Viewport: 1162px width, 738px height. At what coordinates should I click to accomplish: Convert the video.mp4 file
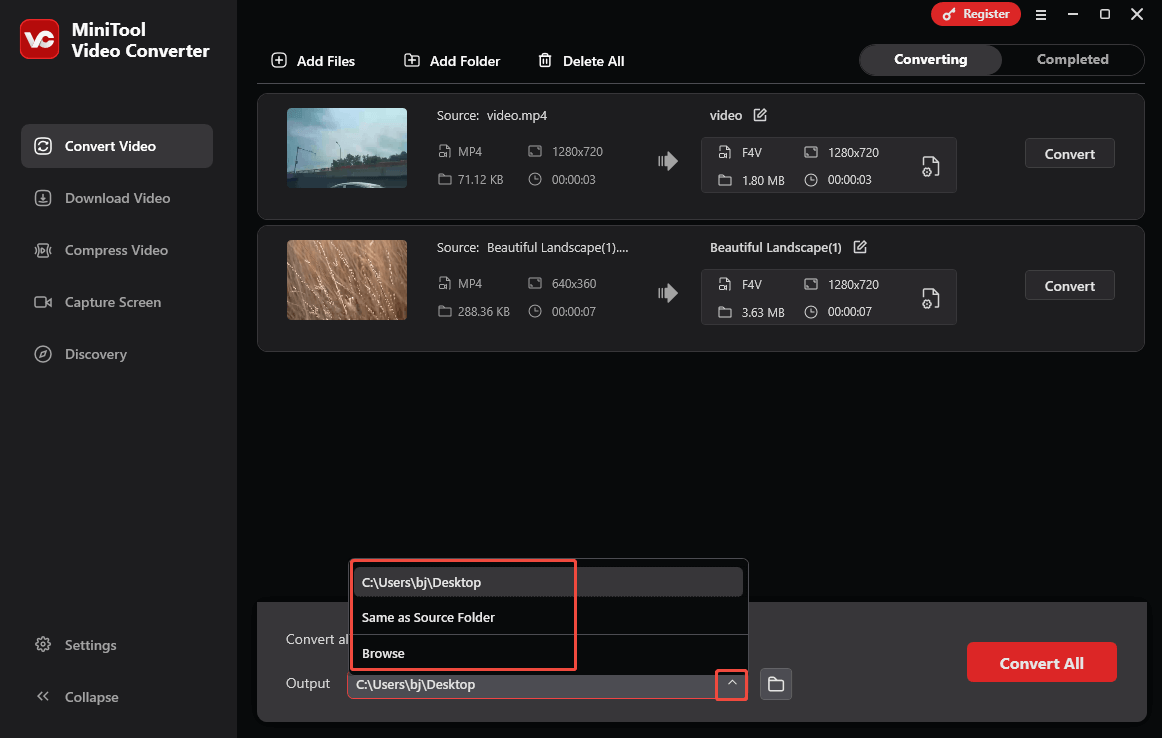[1069, 153]
